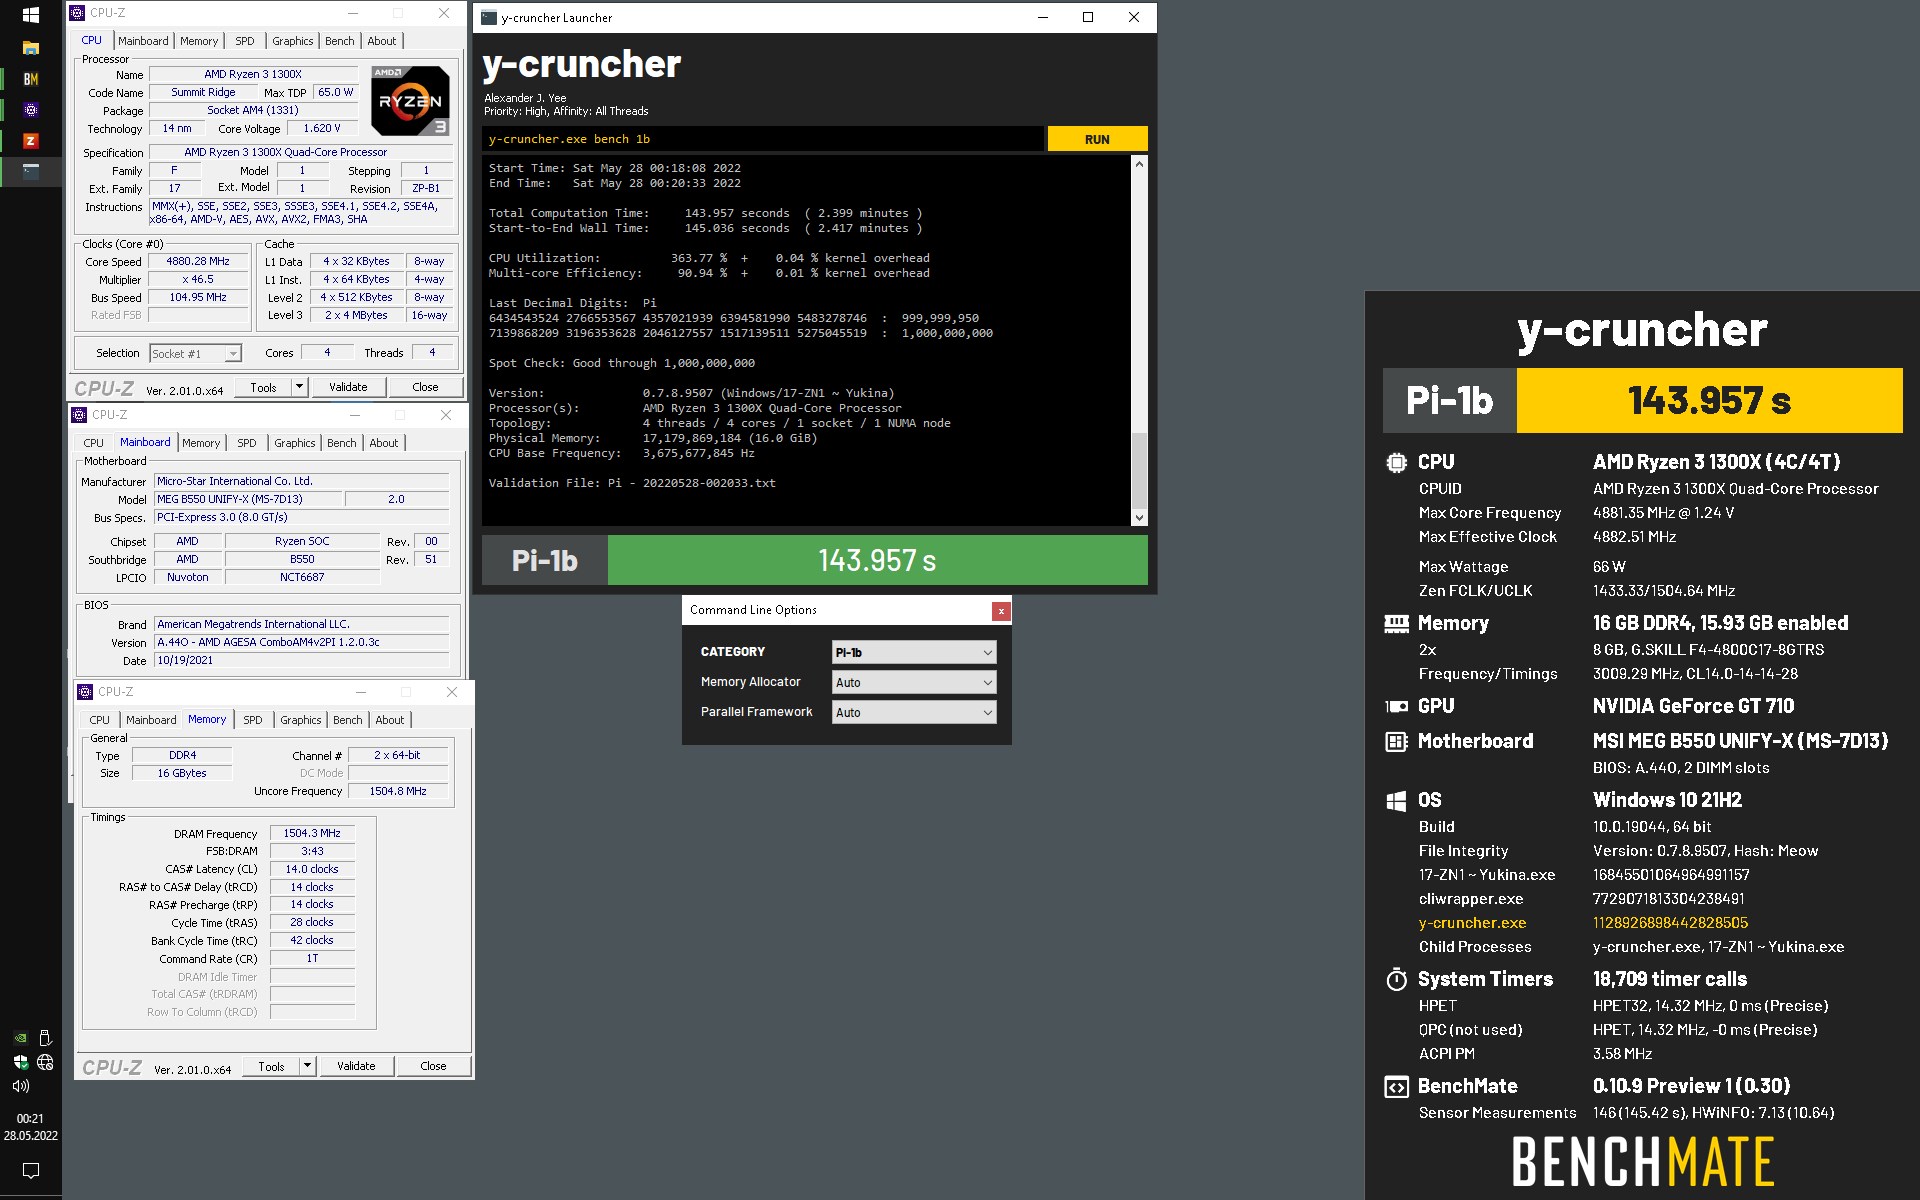The image size is (1920, 1200).
Task: Open Graphics tab in top CPU-Z window
Action: pyautogui.click(x=293, y=41)
